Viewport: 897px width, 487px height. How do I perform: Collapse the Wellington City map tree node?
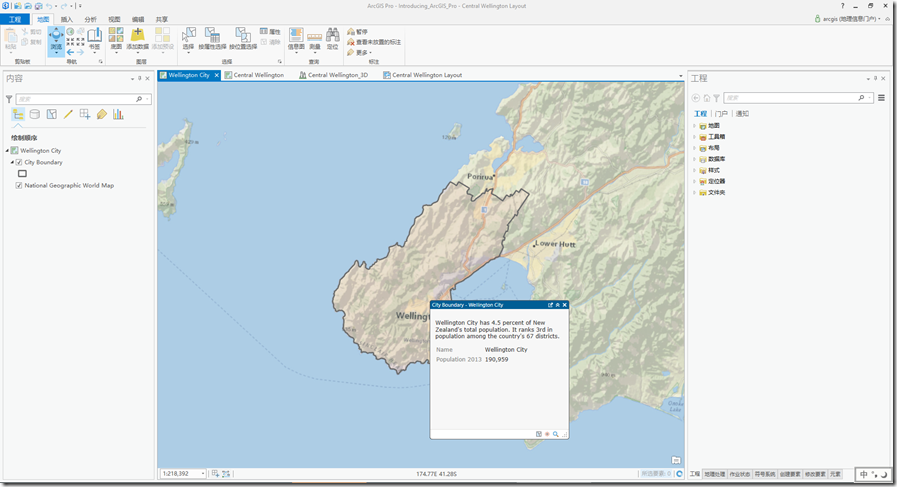point(7,151)
